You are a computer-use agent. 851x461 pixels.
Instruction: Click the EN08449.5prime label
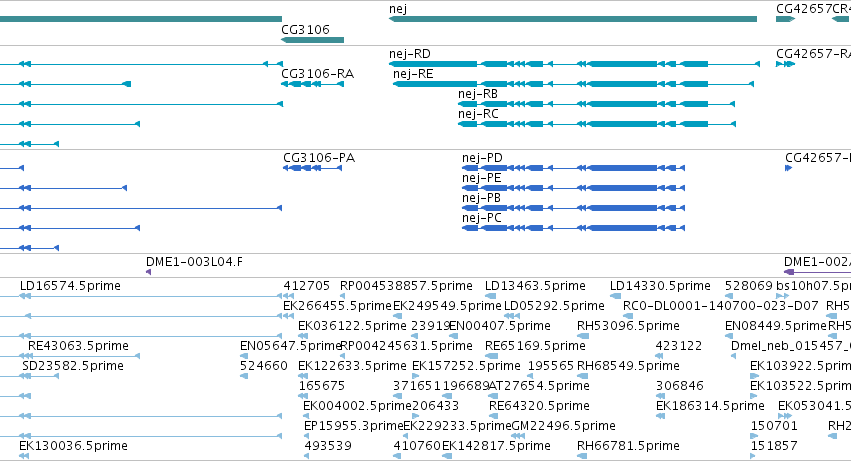pos(776,326)
